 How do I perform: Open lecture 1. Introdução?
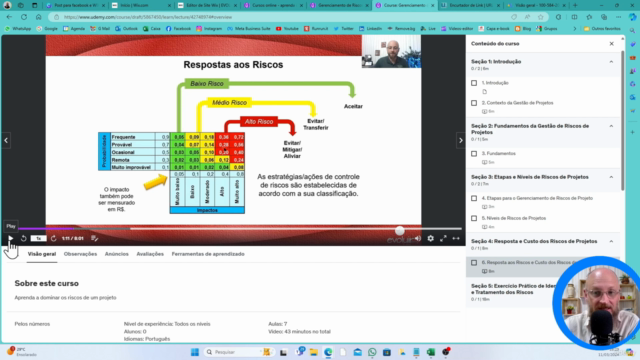pos(495,83)
